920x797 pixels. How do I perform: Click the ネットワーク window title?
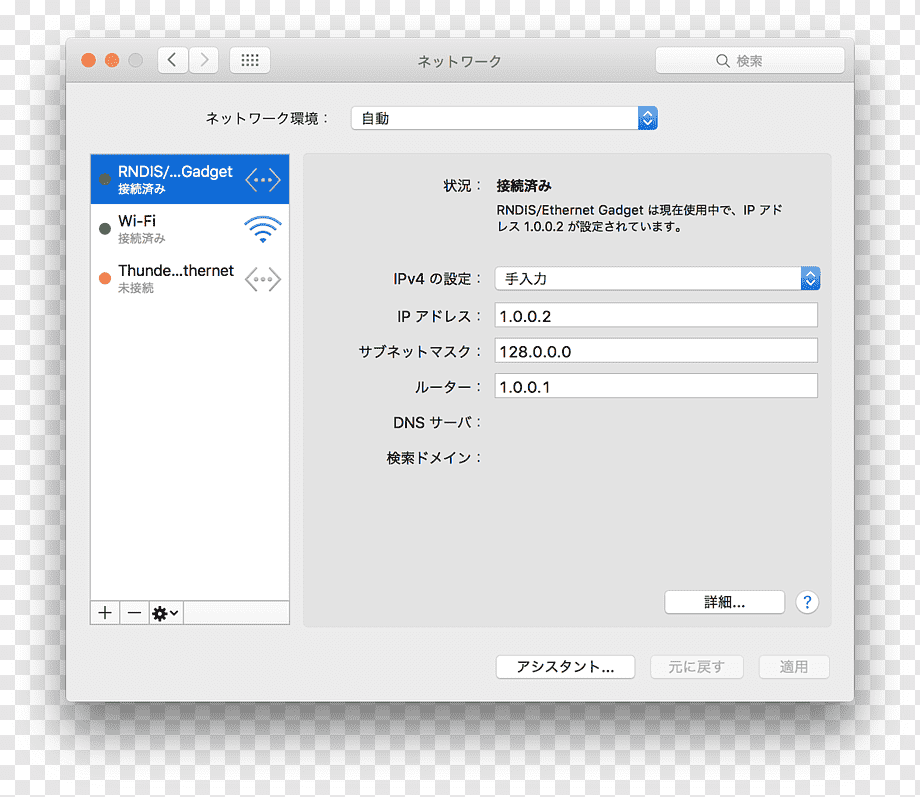459,61
